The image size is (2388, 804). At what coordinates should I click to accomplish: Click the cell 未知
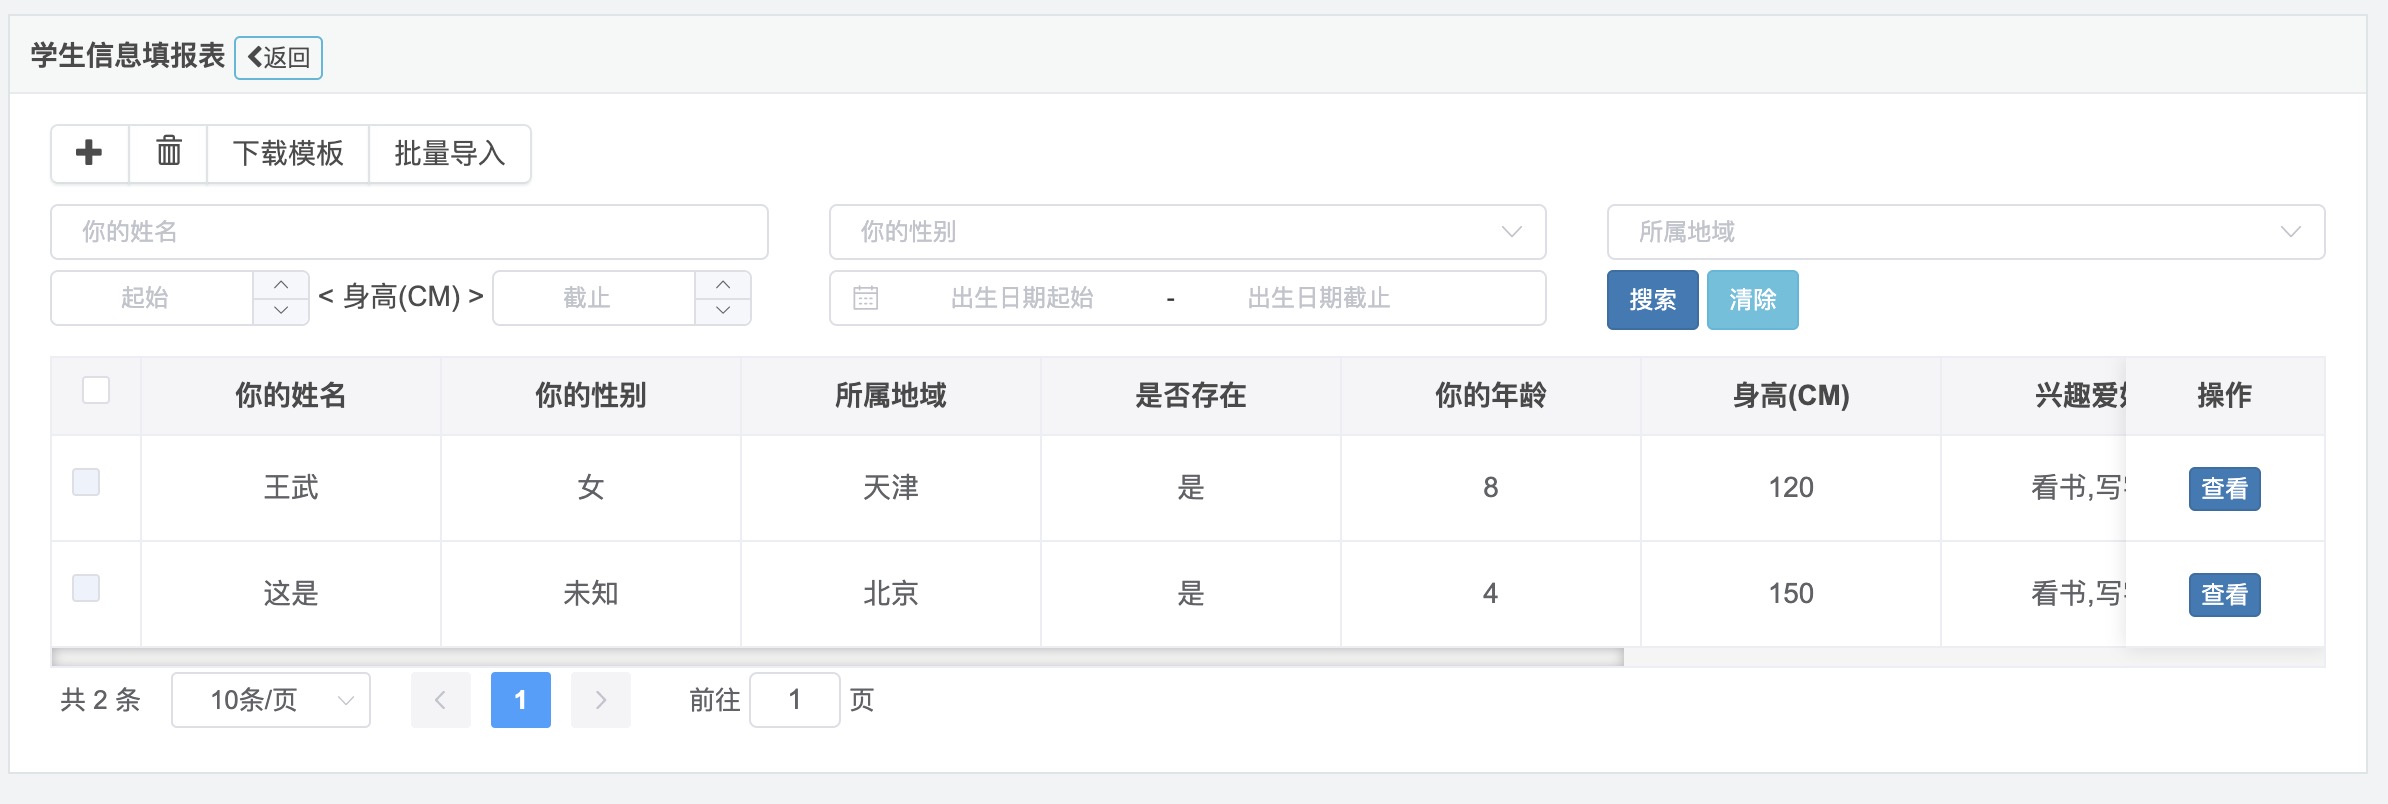tap(590, 594)
